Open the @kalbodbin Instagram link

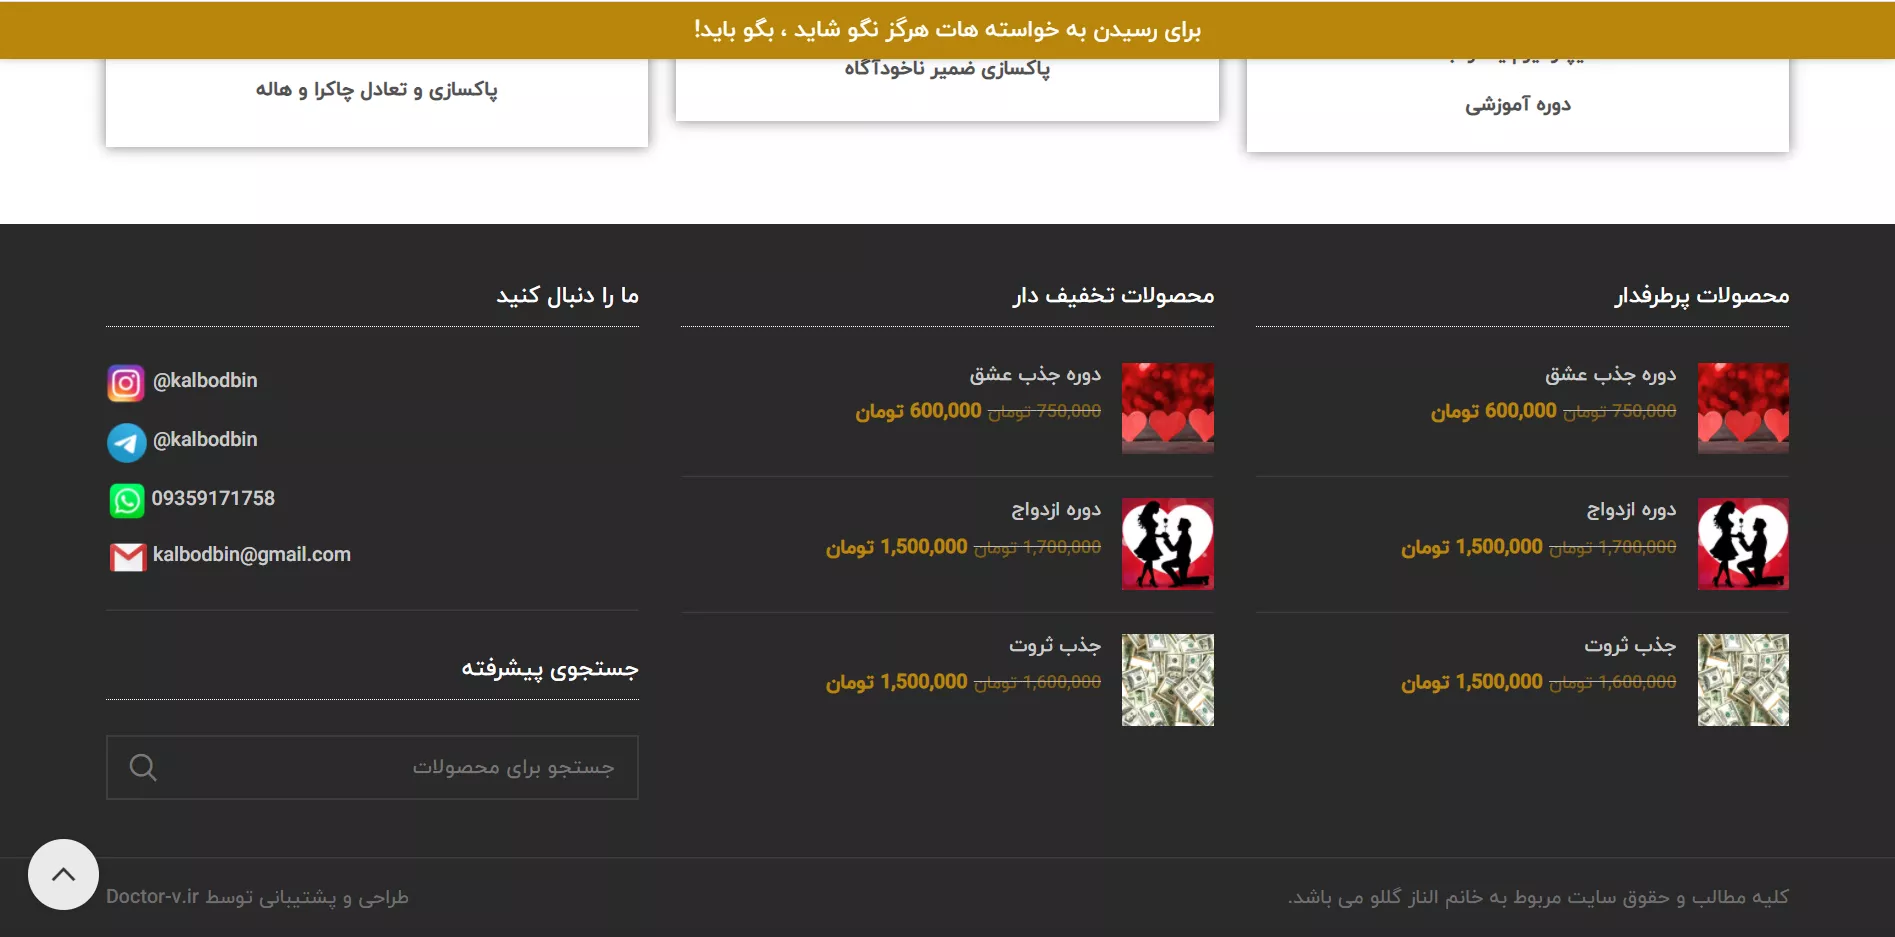point(205,381)
